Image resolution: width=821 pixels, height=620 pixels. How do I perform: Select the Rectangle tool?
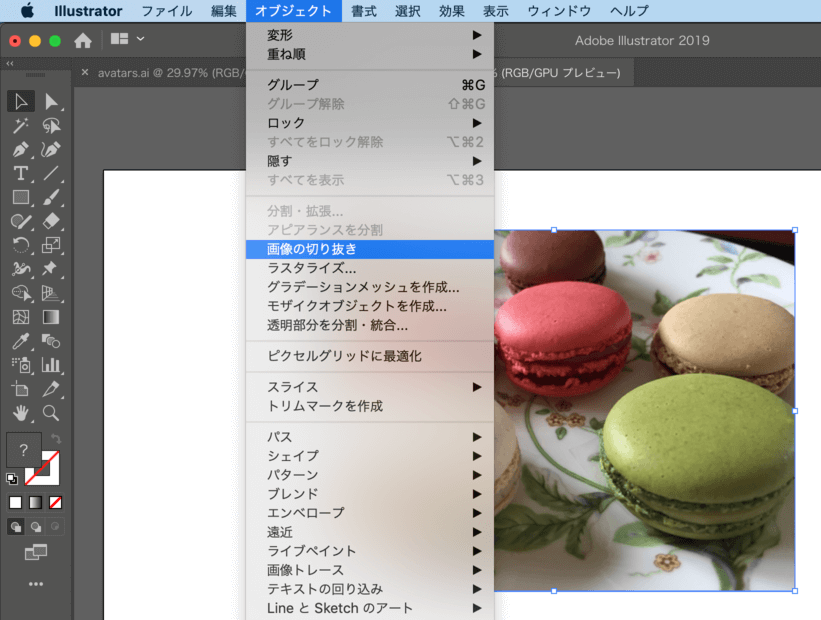coord(21,197)
